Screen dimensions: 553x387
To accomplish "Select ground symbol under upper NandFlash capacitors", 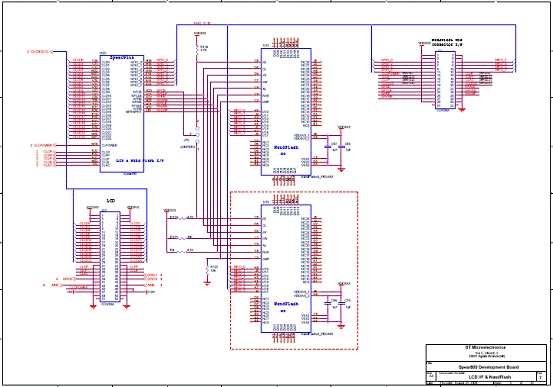I will click(x=341, y=170).
